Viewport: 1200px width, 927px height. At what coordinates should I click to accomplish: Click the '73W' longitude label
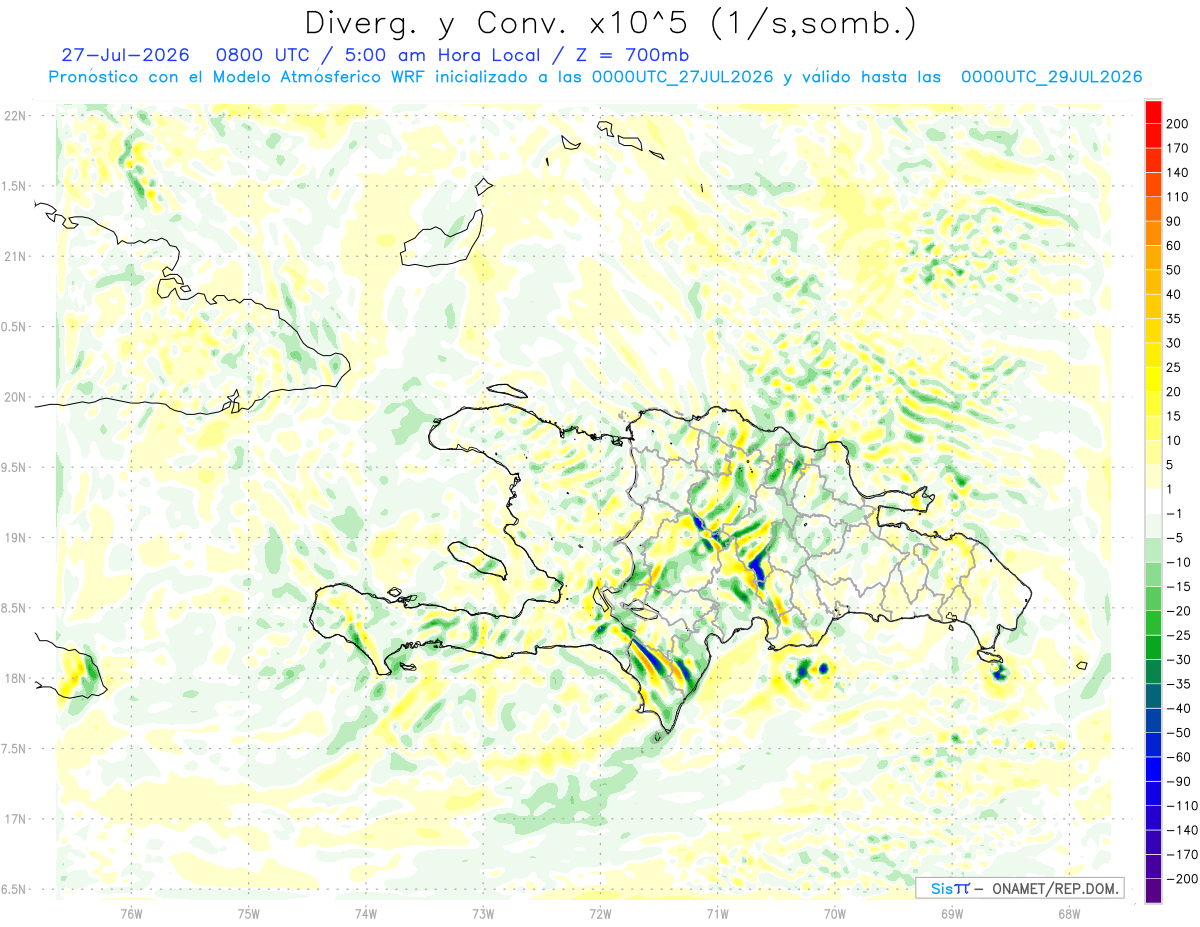(483, 913)
